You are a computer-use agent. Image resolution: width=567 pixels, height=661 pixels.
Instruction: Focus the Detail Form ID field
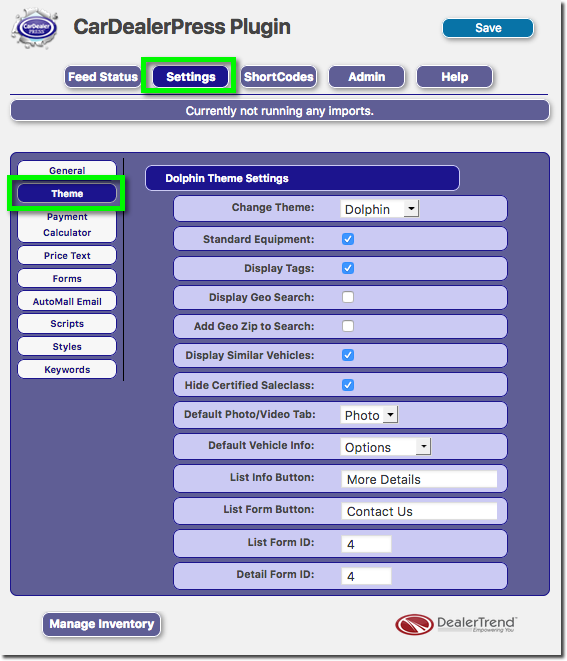click(x=366, y=576)
